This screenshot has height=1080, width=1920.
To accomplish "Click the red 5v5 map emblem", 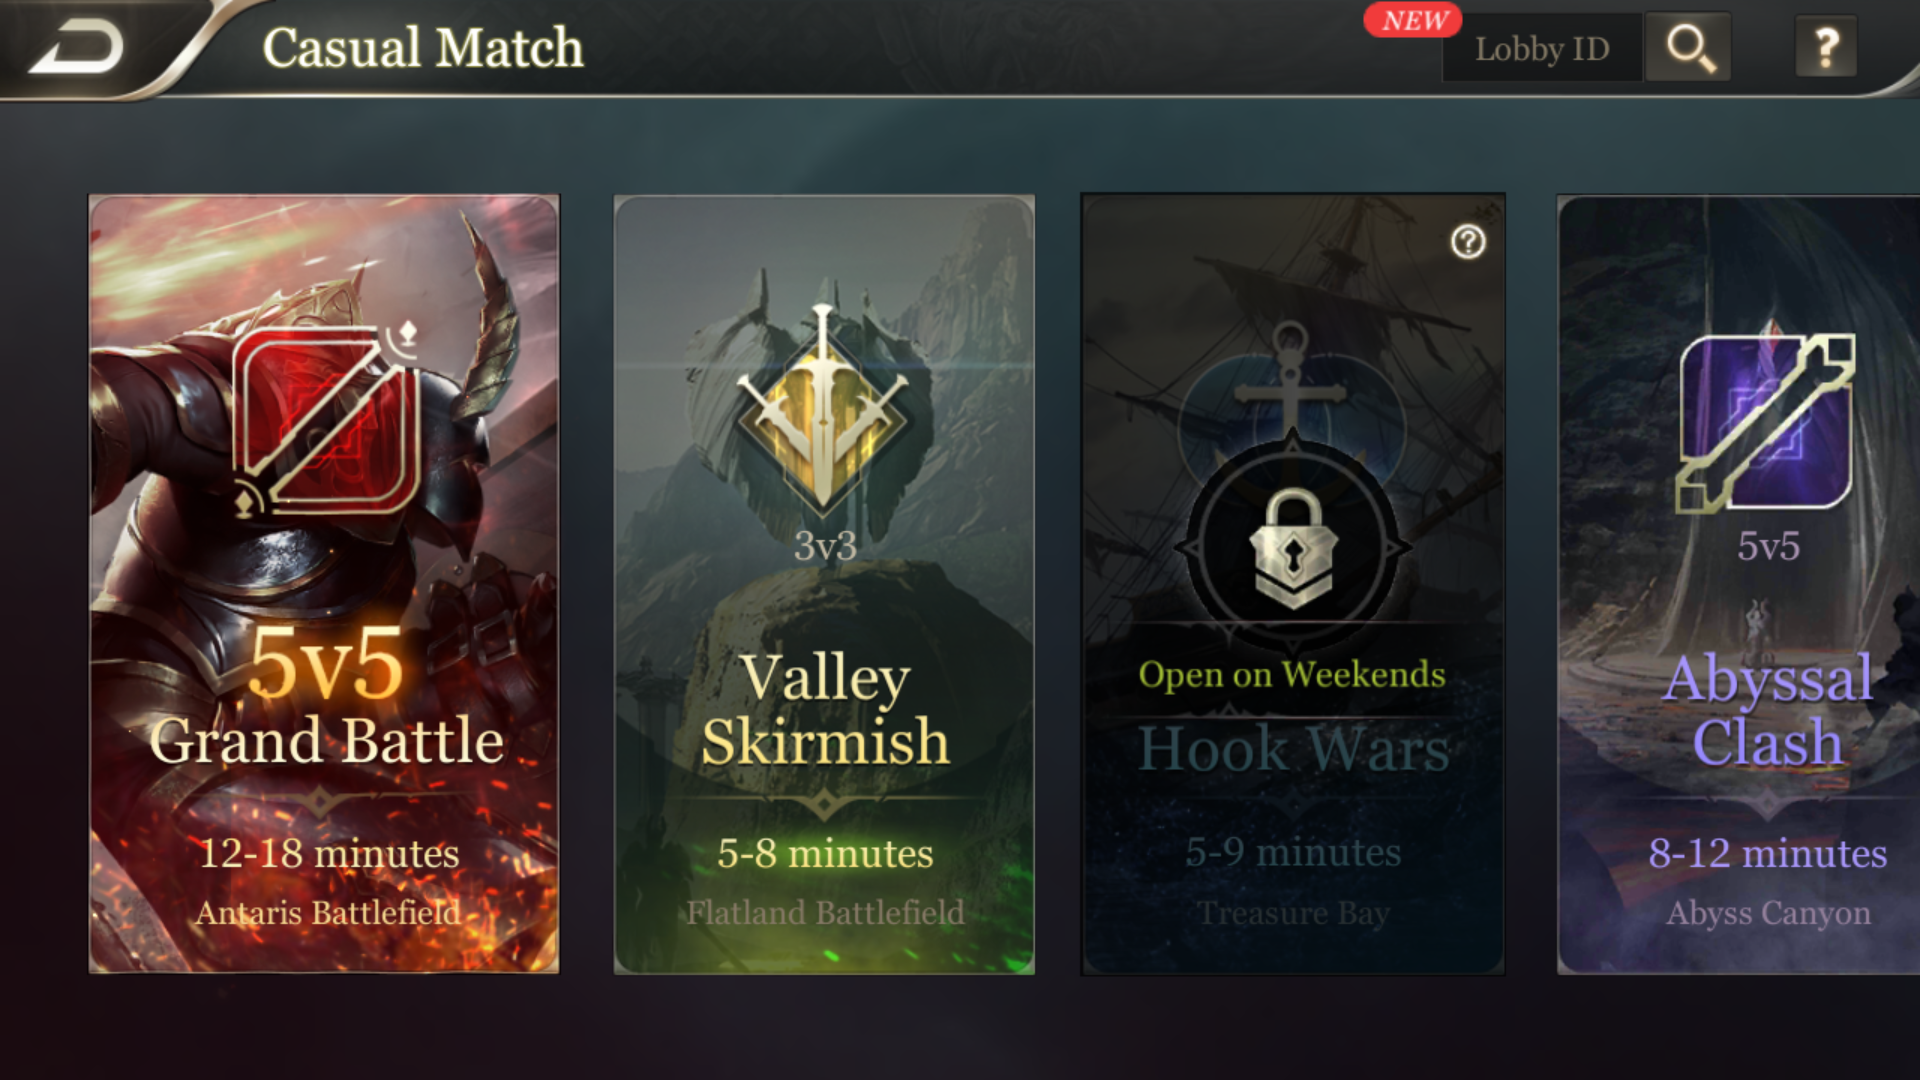I will 327,418.
